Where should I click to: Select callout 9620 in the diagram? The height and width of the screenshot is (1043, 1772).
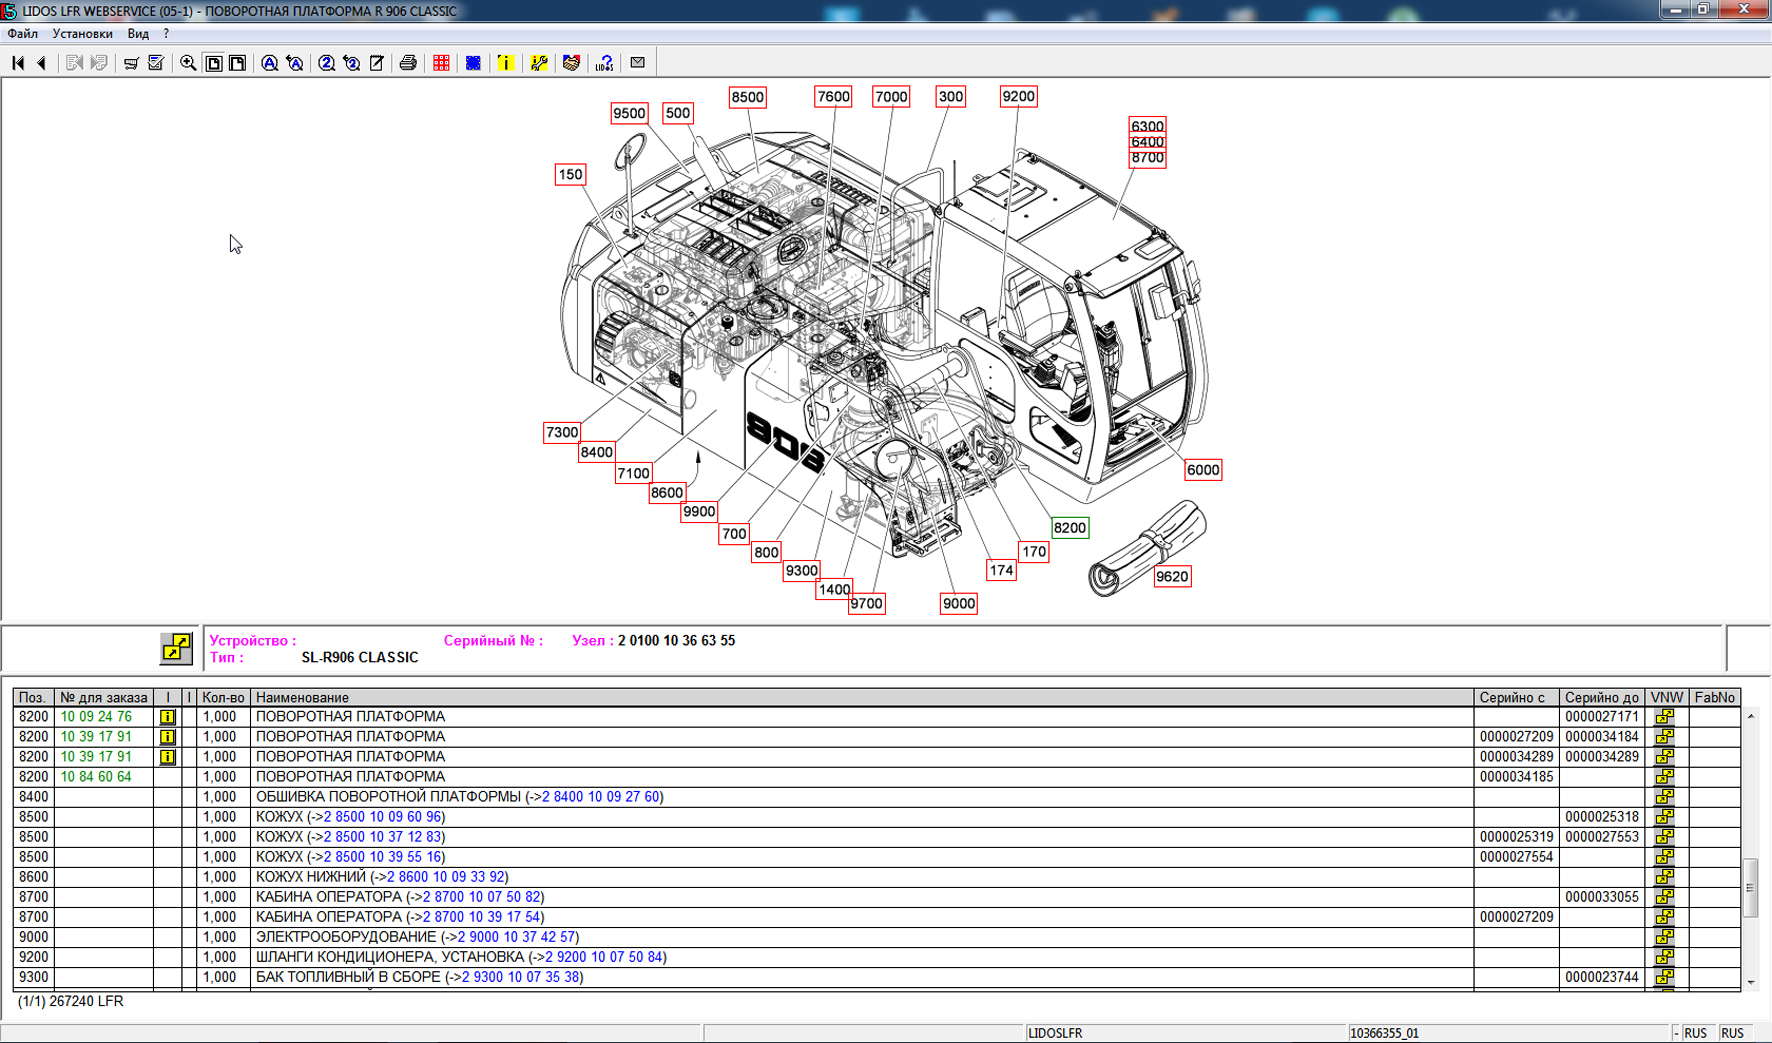pos(1171,577)
